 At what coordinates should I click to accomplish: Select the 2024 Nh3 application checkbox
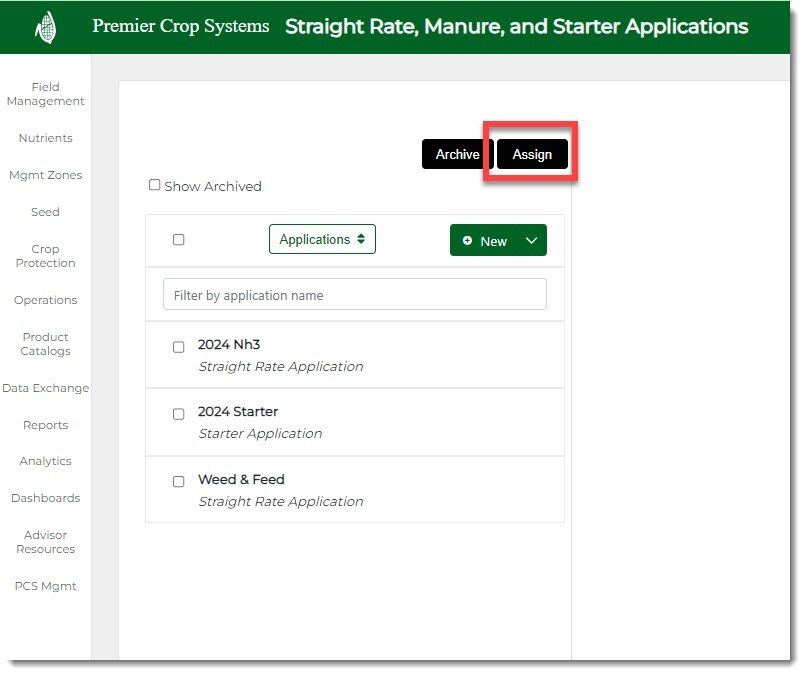pyautogui.click(x=179, y=347)
